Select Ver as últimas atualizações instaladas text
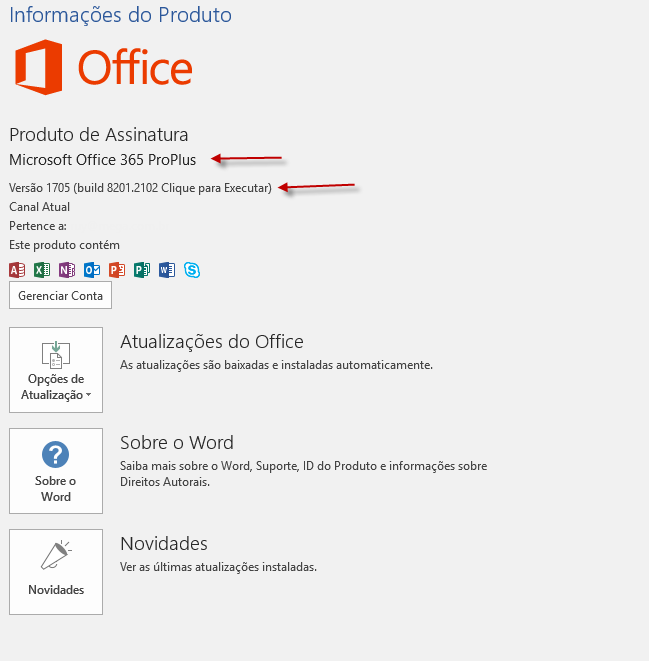Screen dimensions: 649x661 coord(218,567)
